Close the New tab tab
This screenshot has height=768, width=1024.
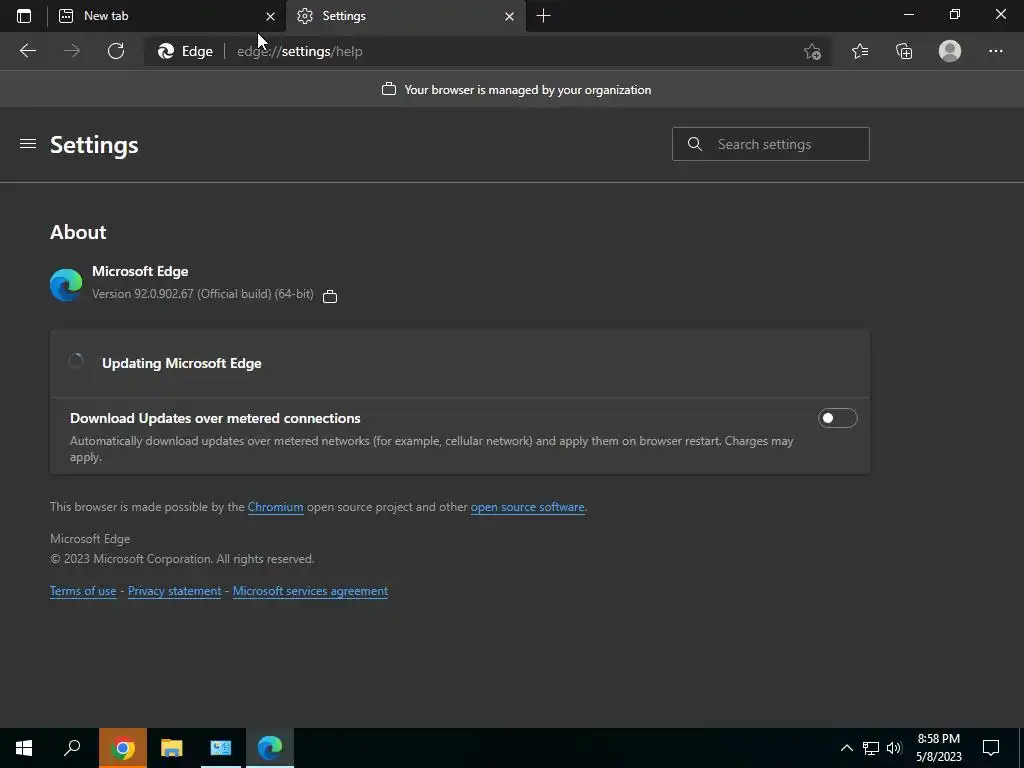coord(270,16)
